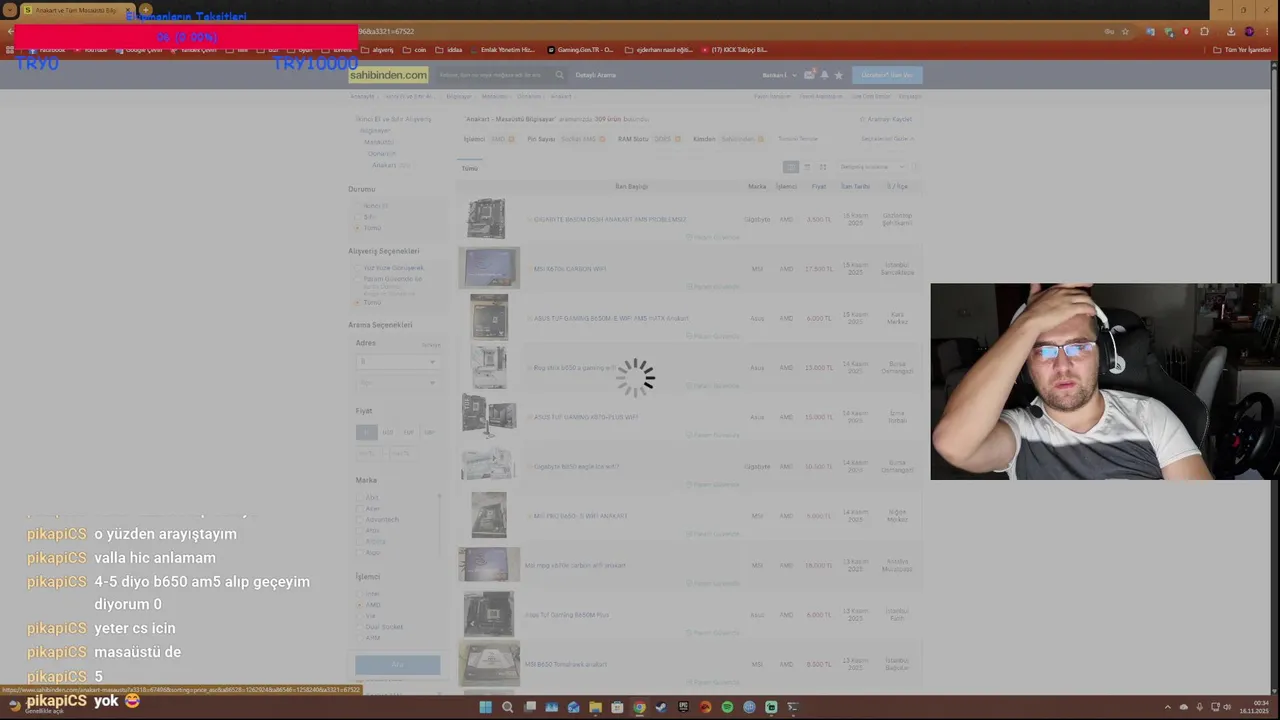Open Google Chrome from the taskbar

click(x=639, y=707)
